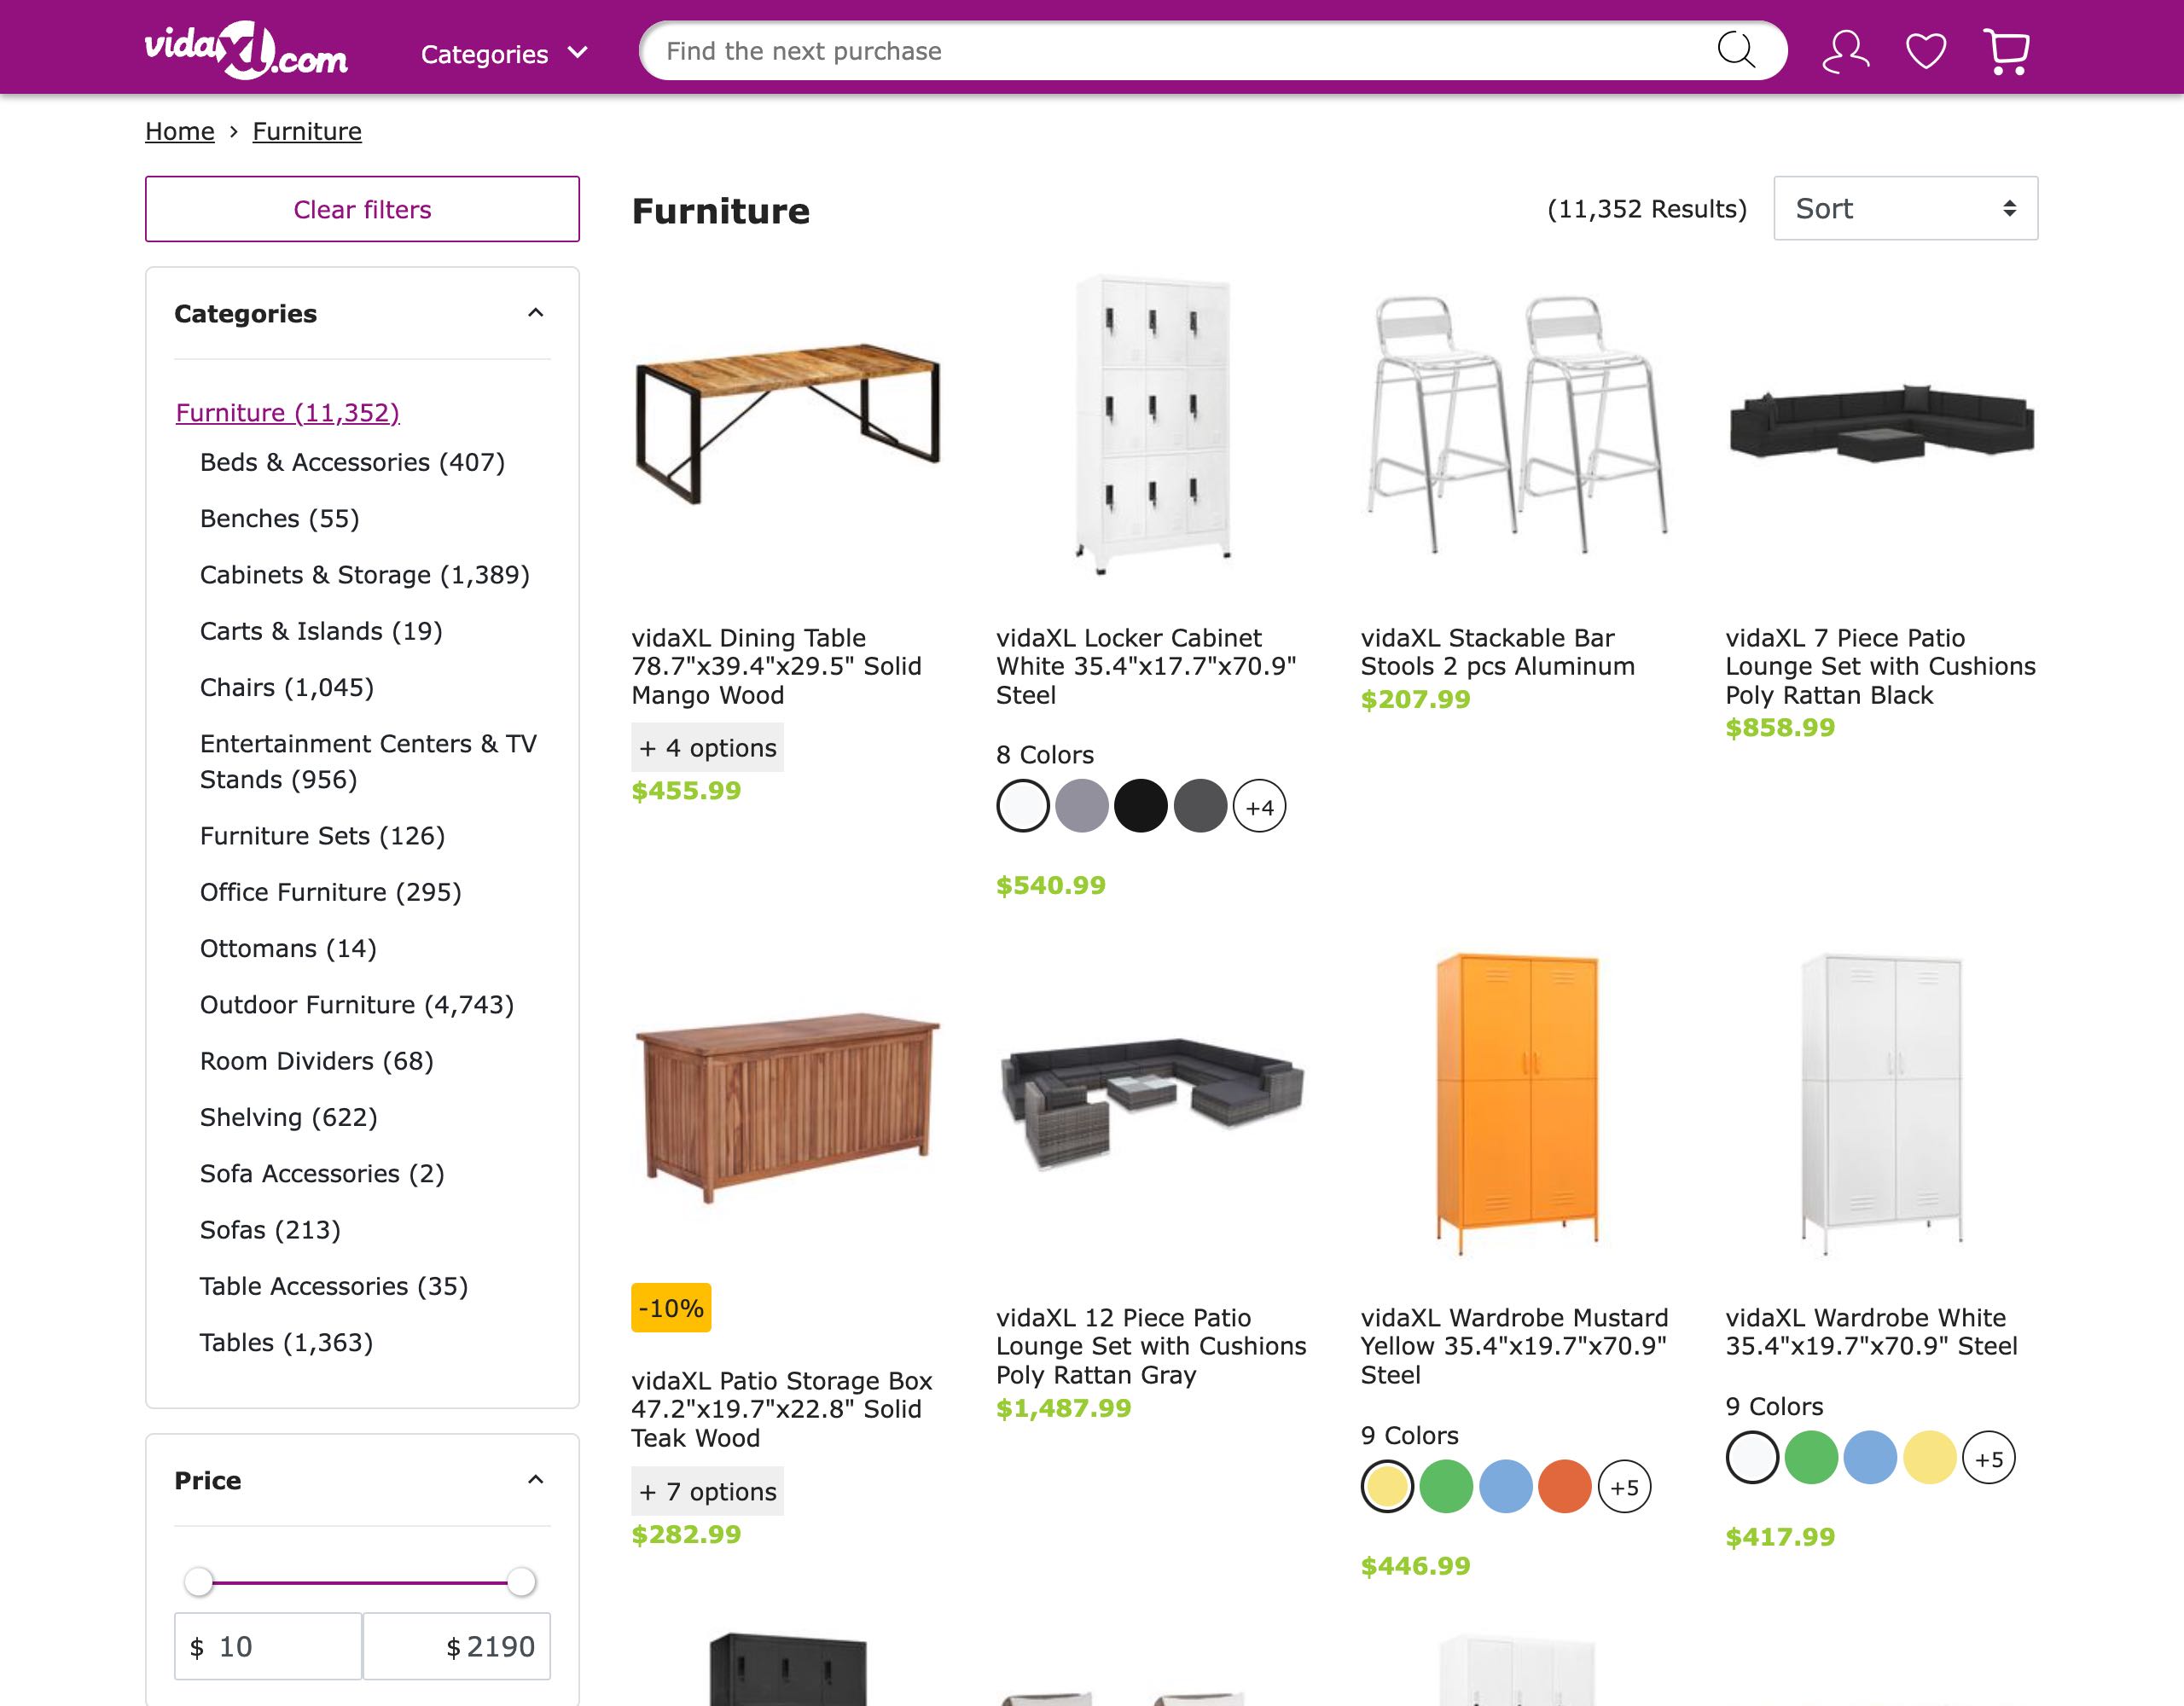Click the maximum price slider handle

pos(521,1582)
